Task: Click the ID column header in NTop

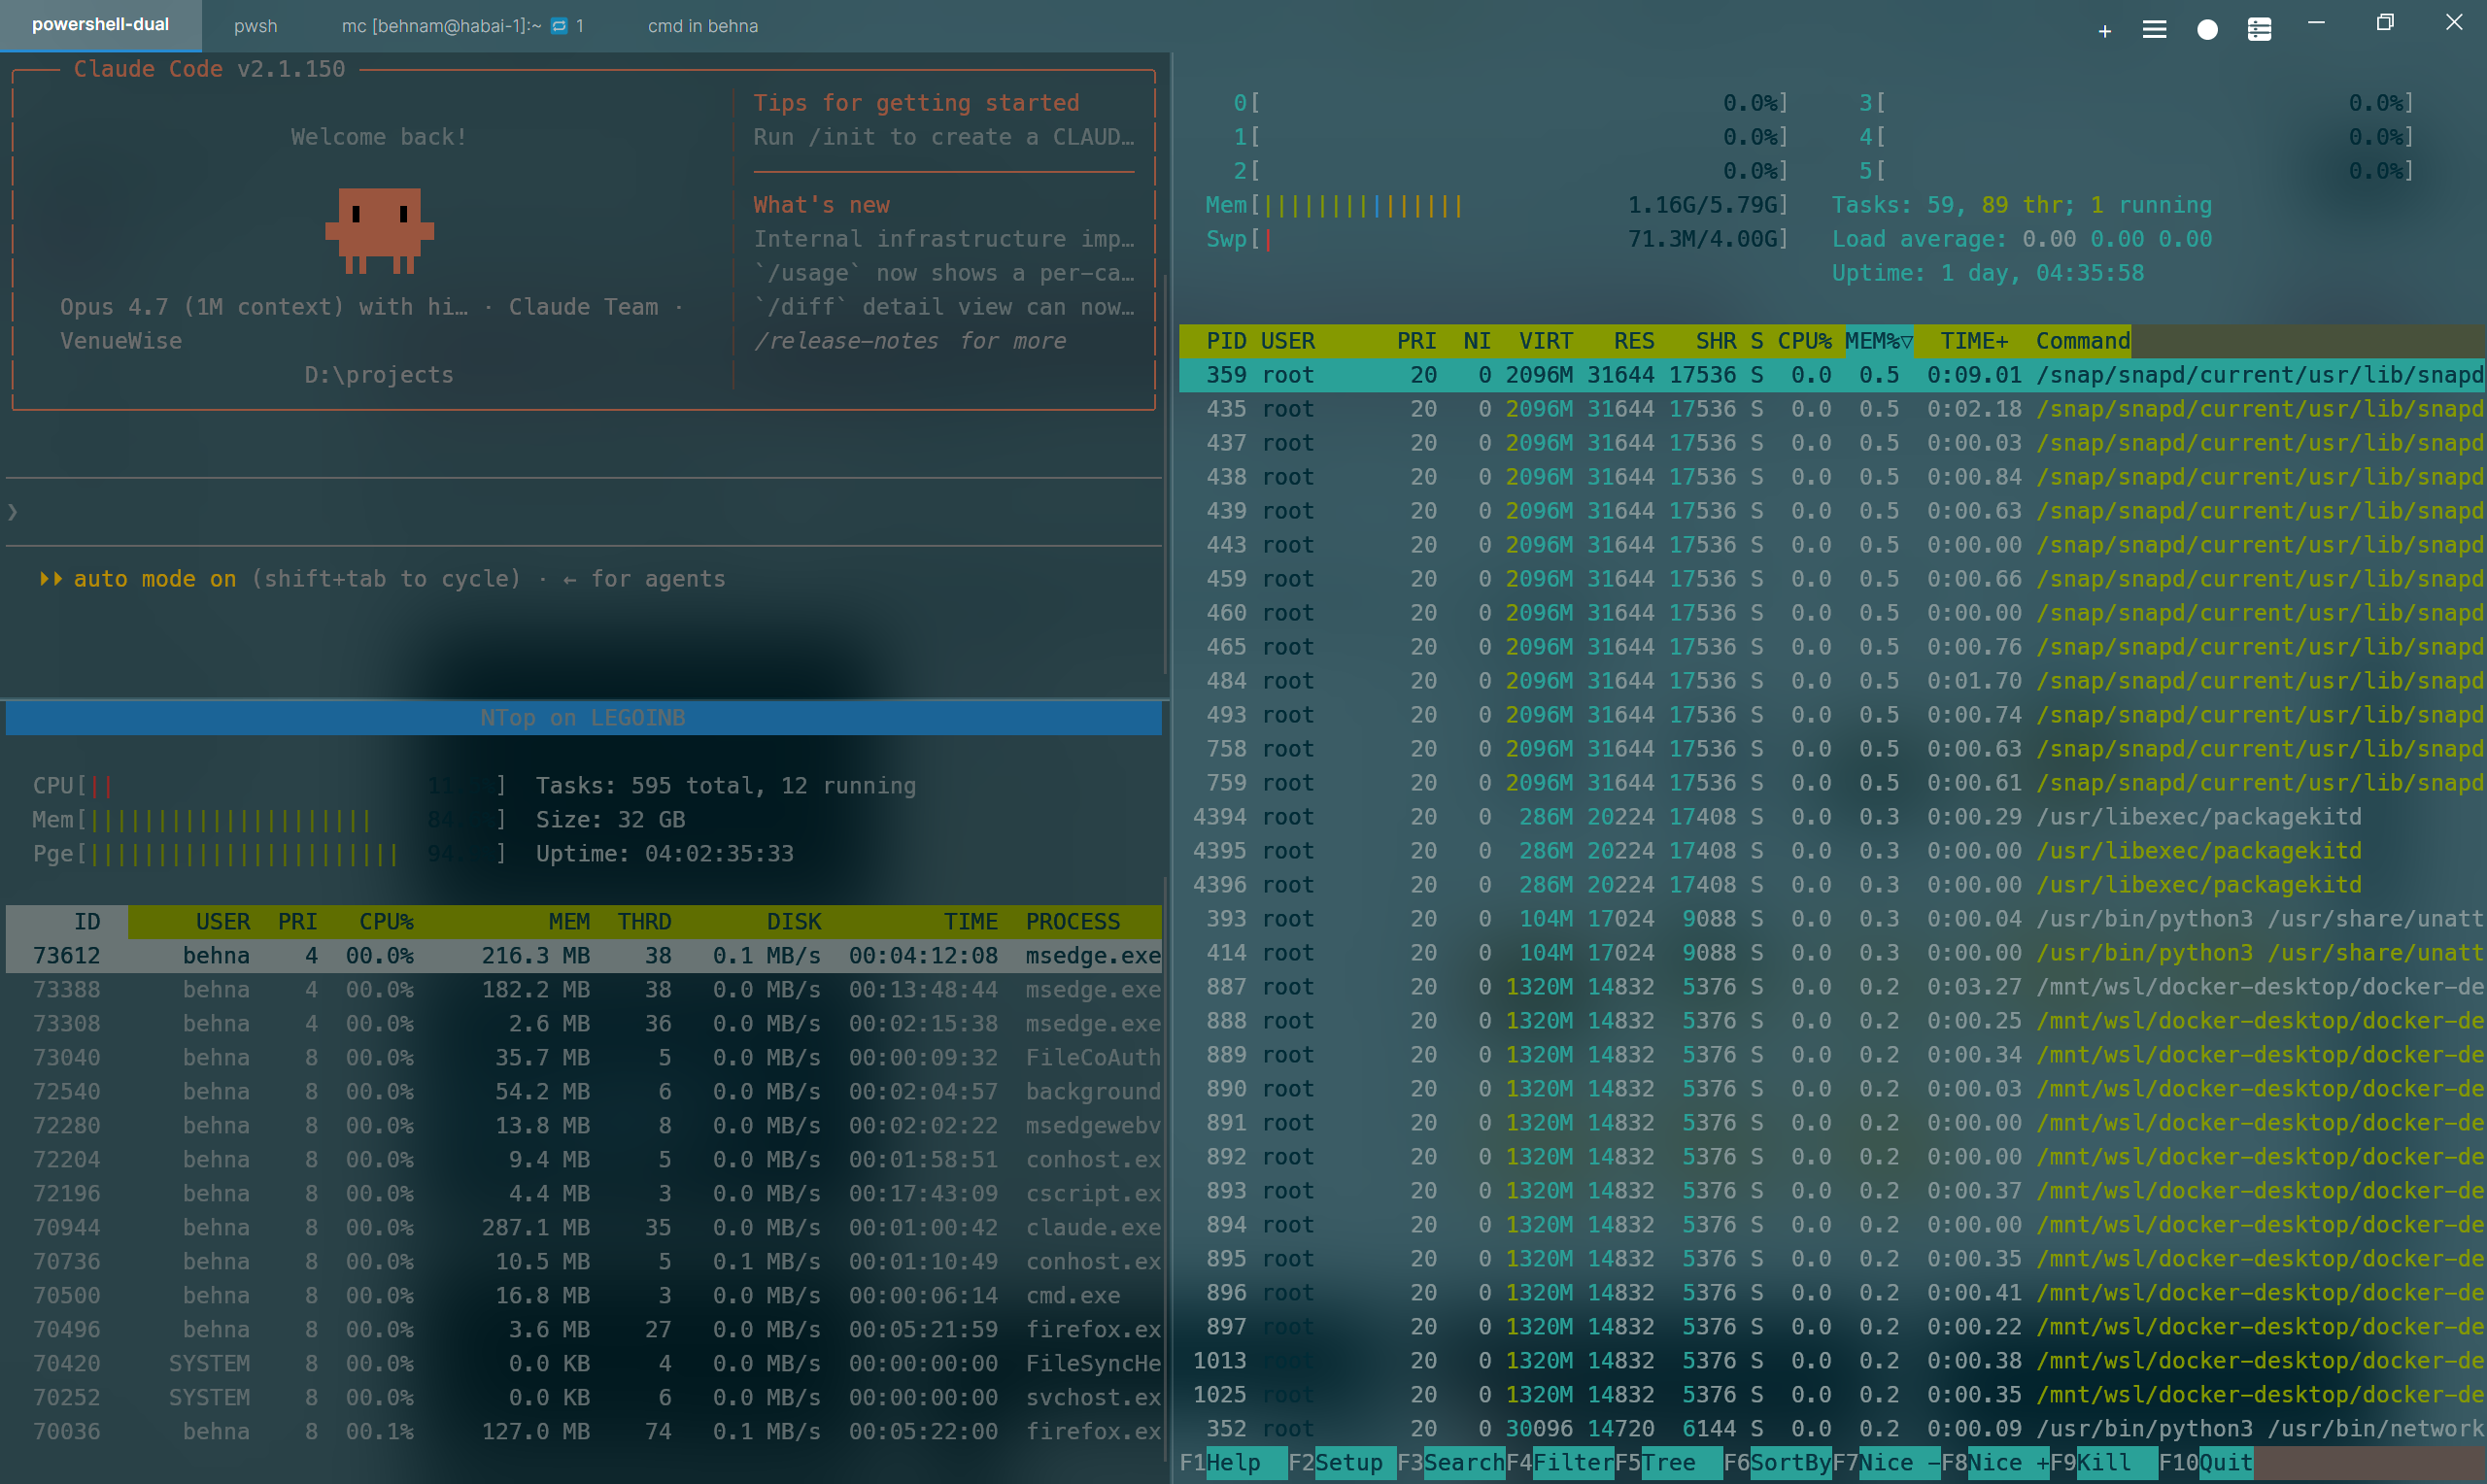Action: pos(87,921)
